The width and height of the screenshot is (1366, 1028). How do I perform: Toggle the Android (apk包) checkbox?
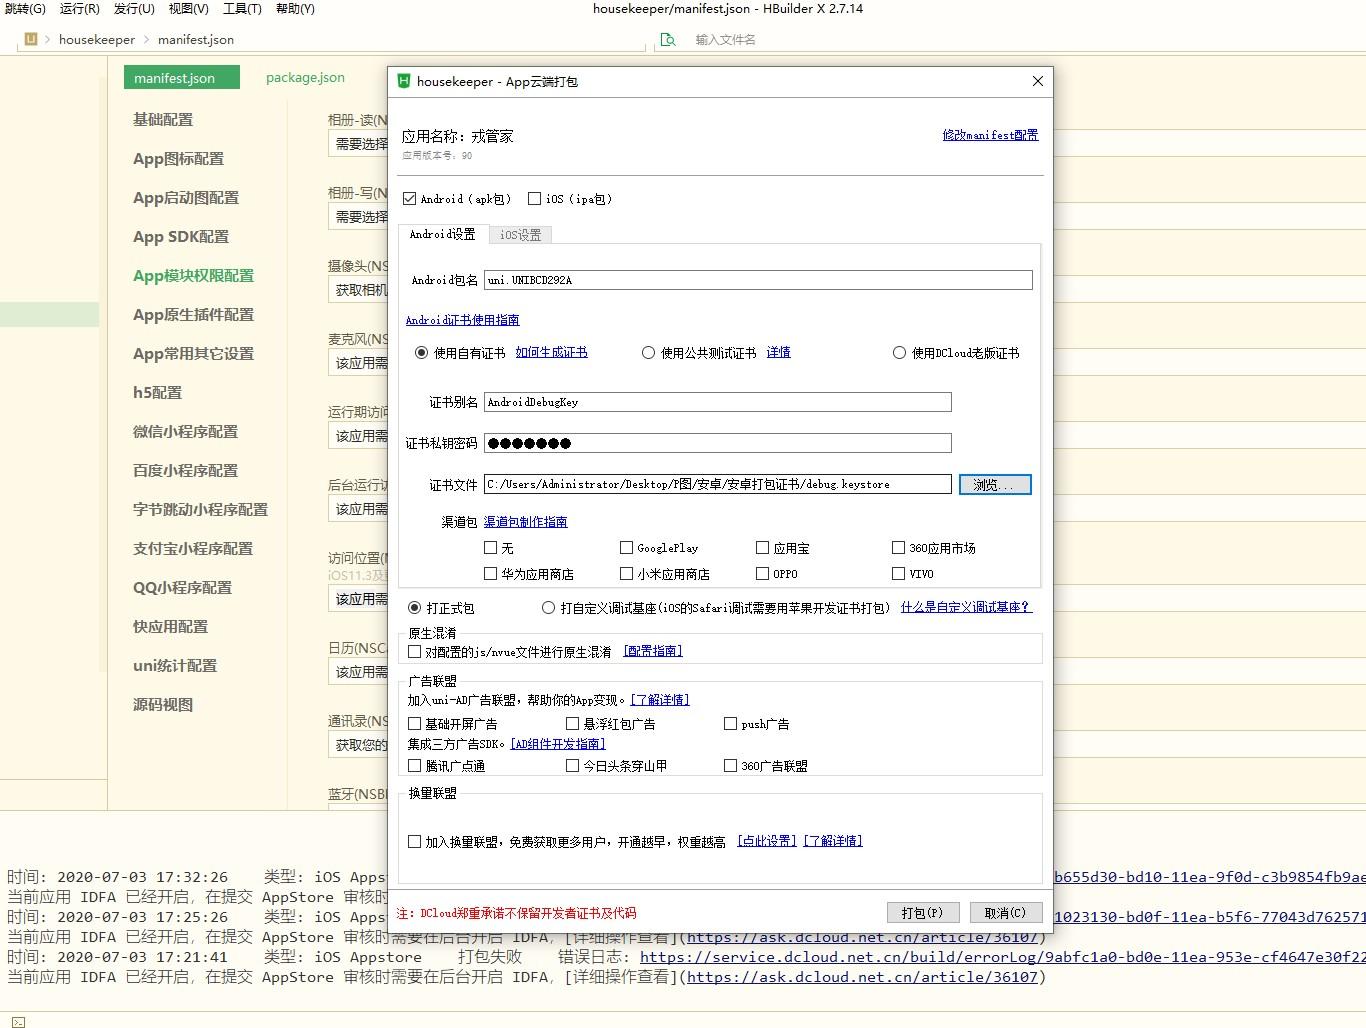(410, 199)
